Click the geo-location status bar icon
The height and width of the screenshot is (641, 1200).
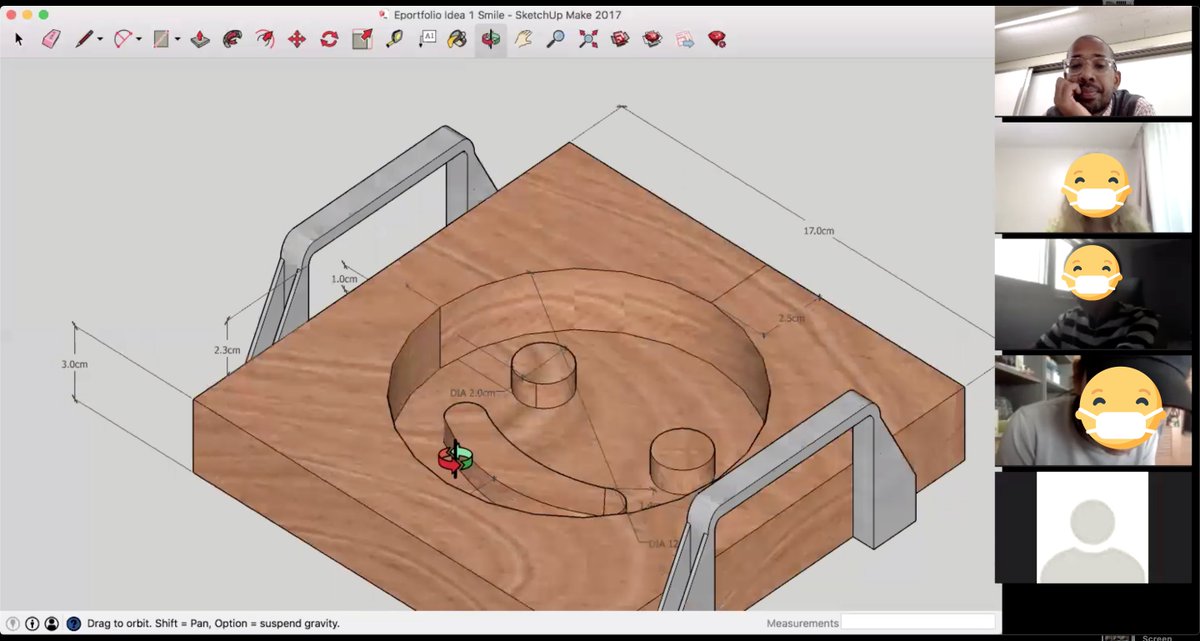click(x=13, y=623)
